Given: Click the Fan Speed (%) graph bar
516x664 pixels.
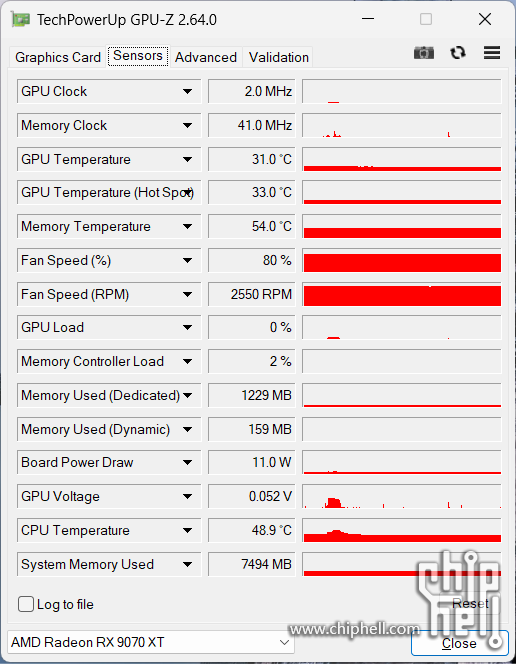Looking at the screenshot, I should pos(402,260).
